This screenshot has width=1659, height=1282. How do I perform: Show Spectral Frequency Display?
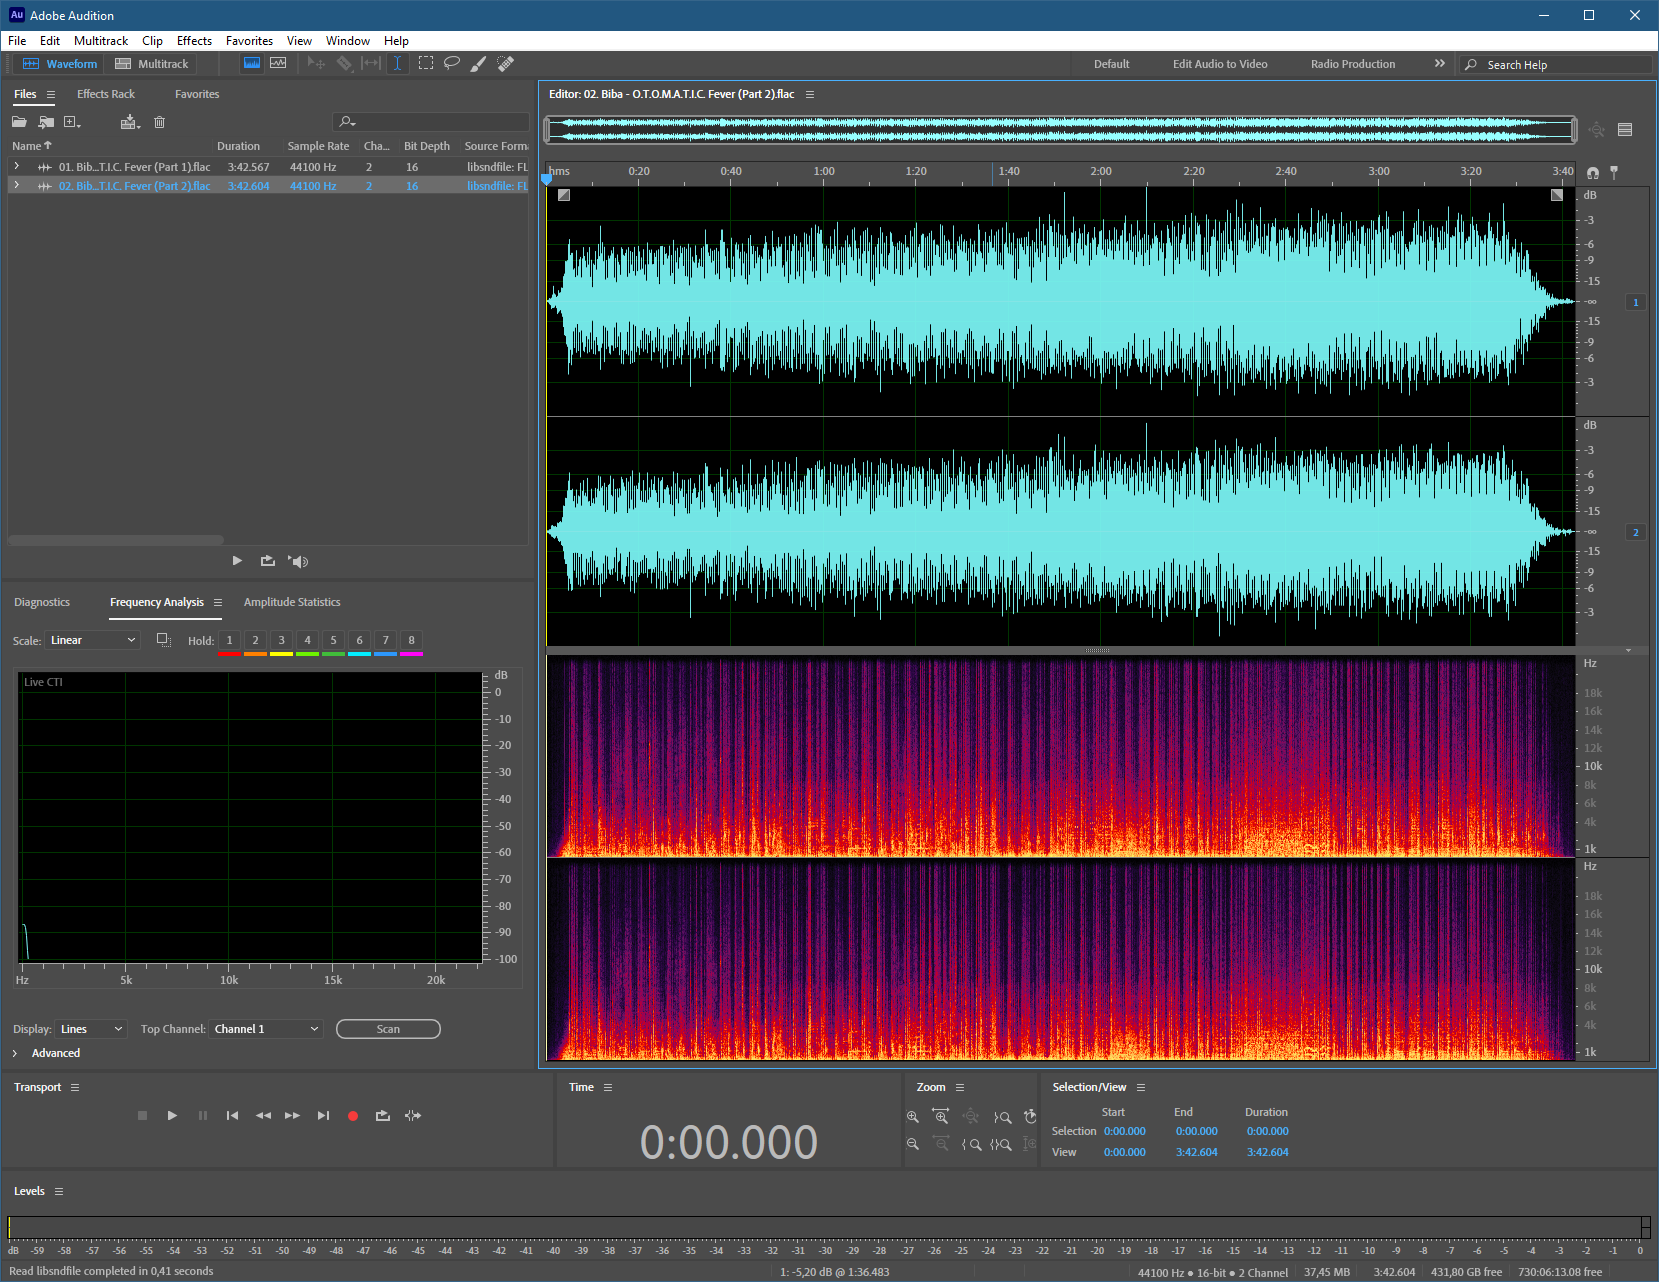tap(252, 63)
